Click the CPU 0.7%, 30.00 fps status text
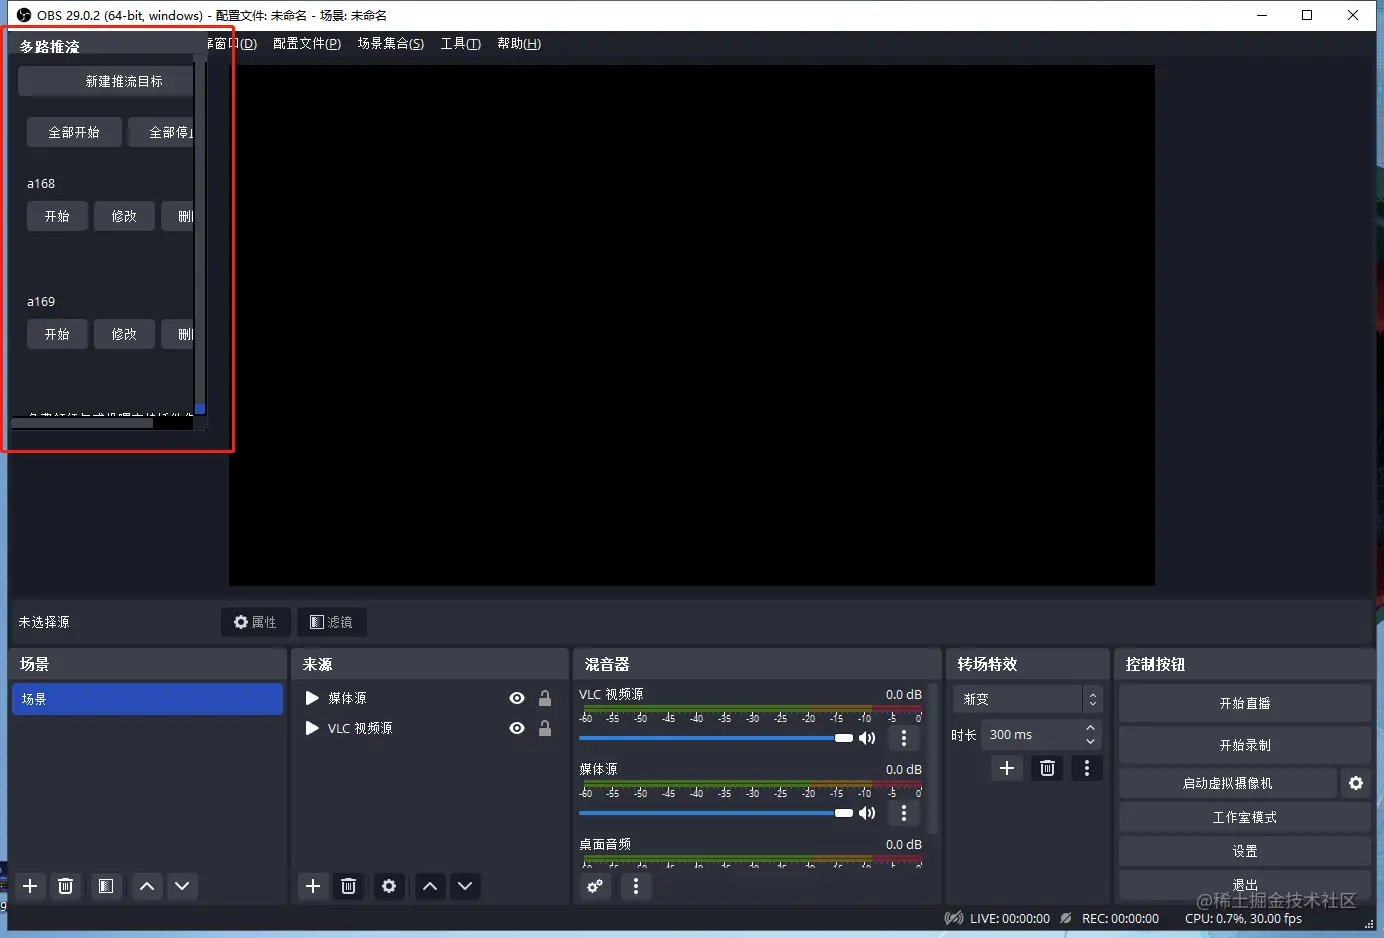Image resolution: width=1384 pixels, height=938 pixels. pos(1243,918)
